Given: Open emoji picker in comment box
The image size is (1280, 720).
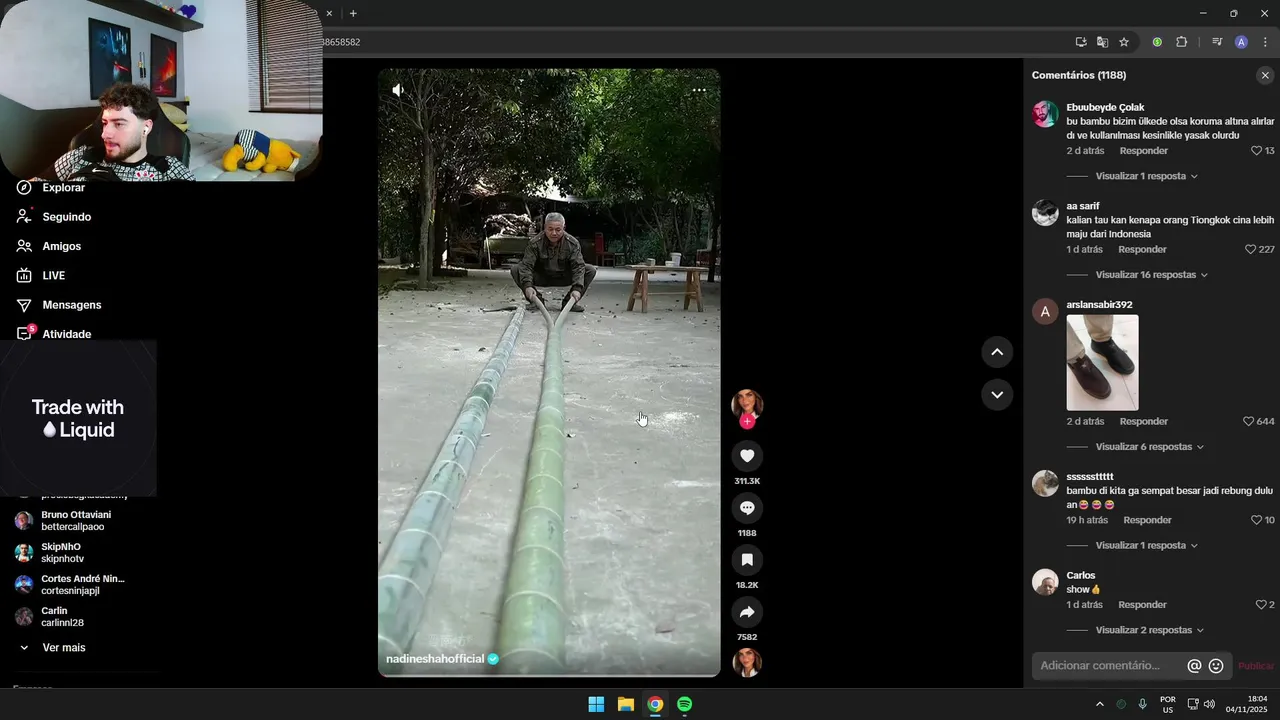Looking at the screenshot, I should click(x=1216, y=666).
